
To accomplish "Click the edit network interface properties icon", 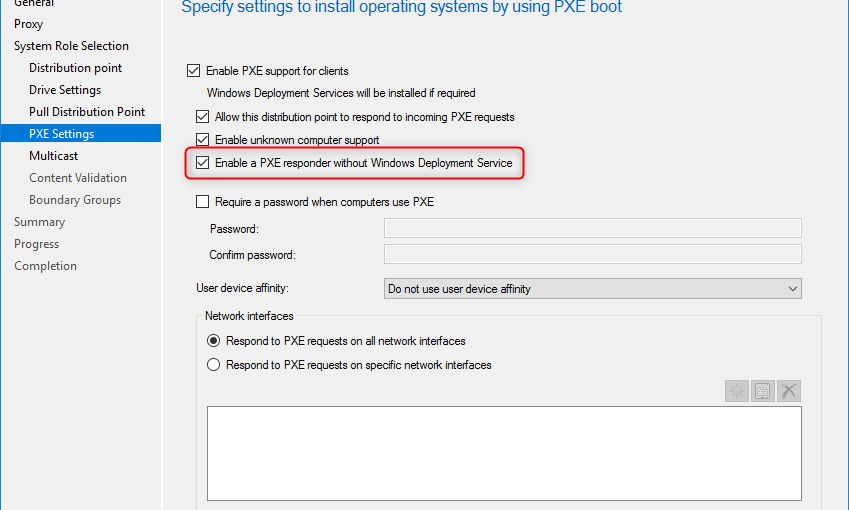I will click(762, 391).
